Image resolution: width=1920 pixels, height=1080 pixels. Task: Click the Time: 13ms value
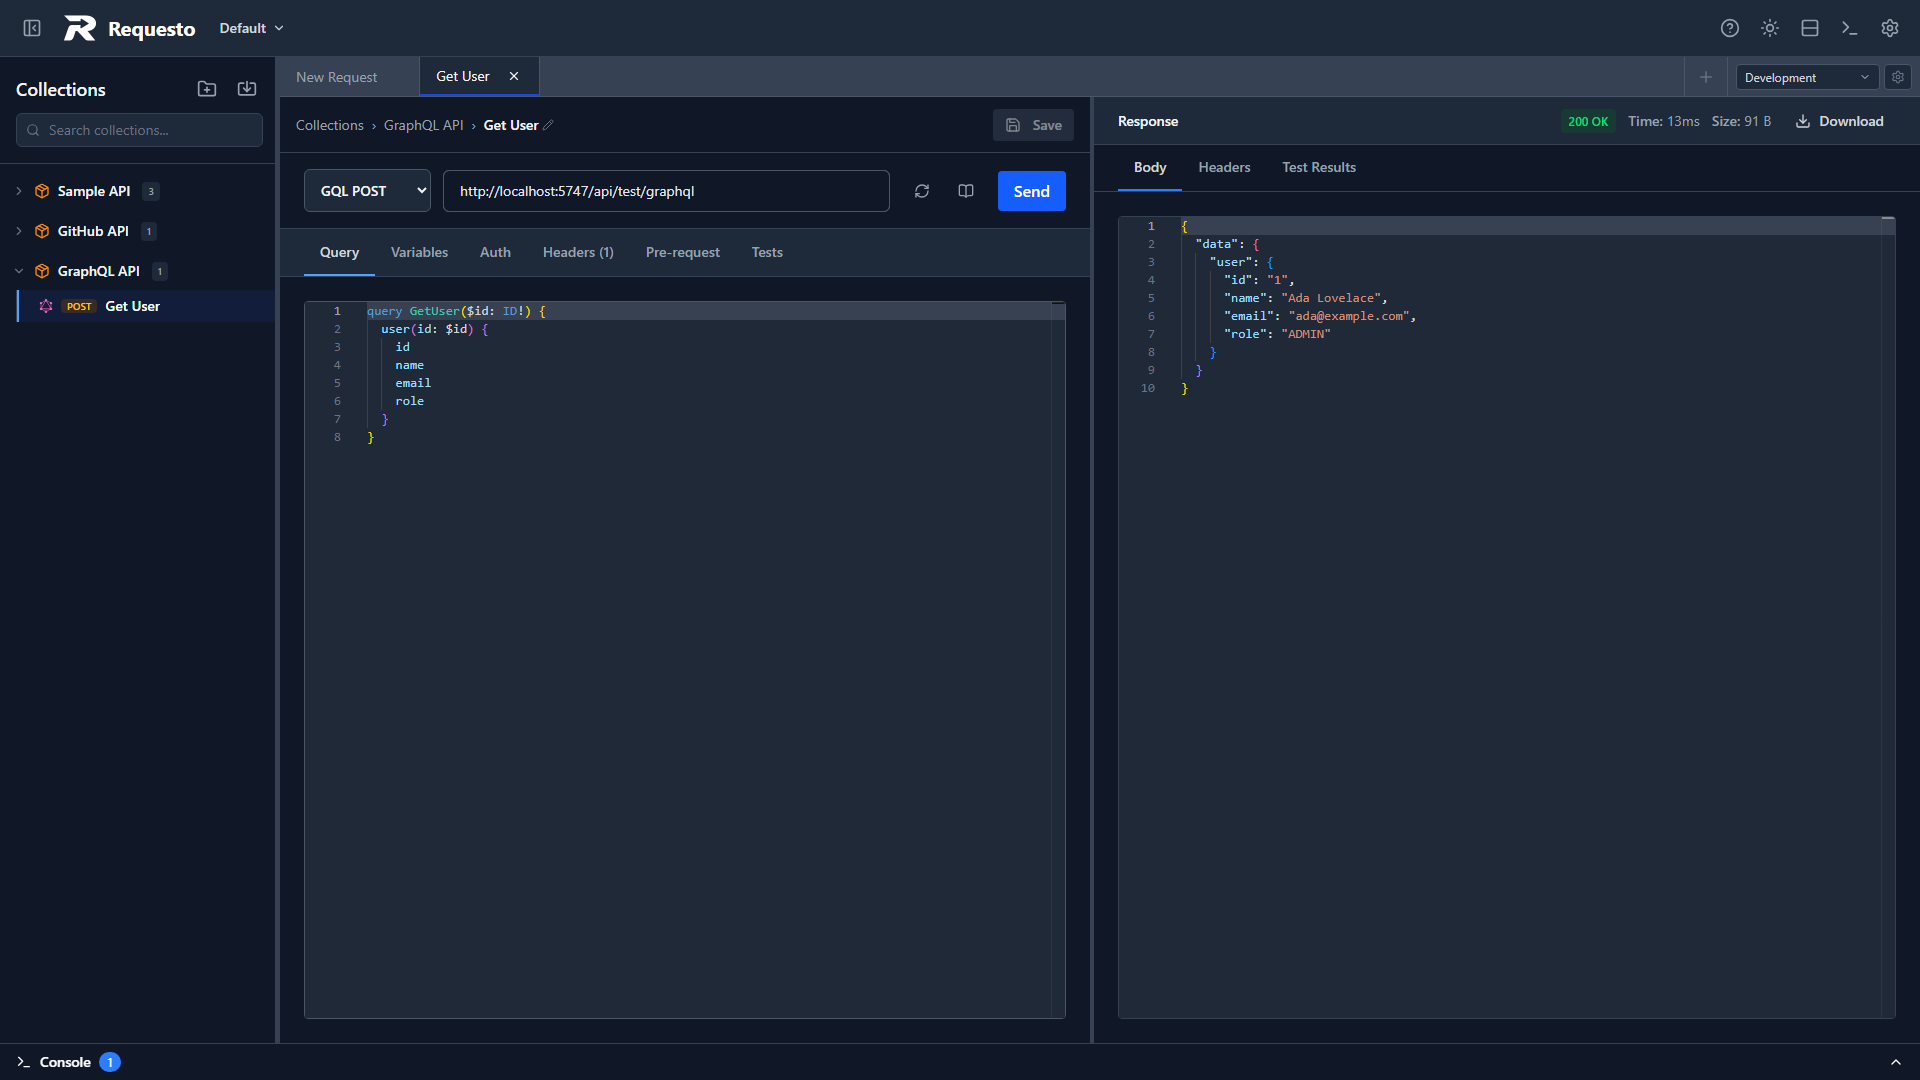pyautogui.click(x=1663, y=121)
